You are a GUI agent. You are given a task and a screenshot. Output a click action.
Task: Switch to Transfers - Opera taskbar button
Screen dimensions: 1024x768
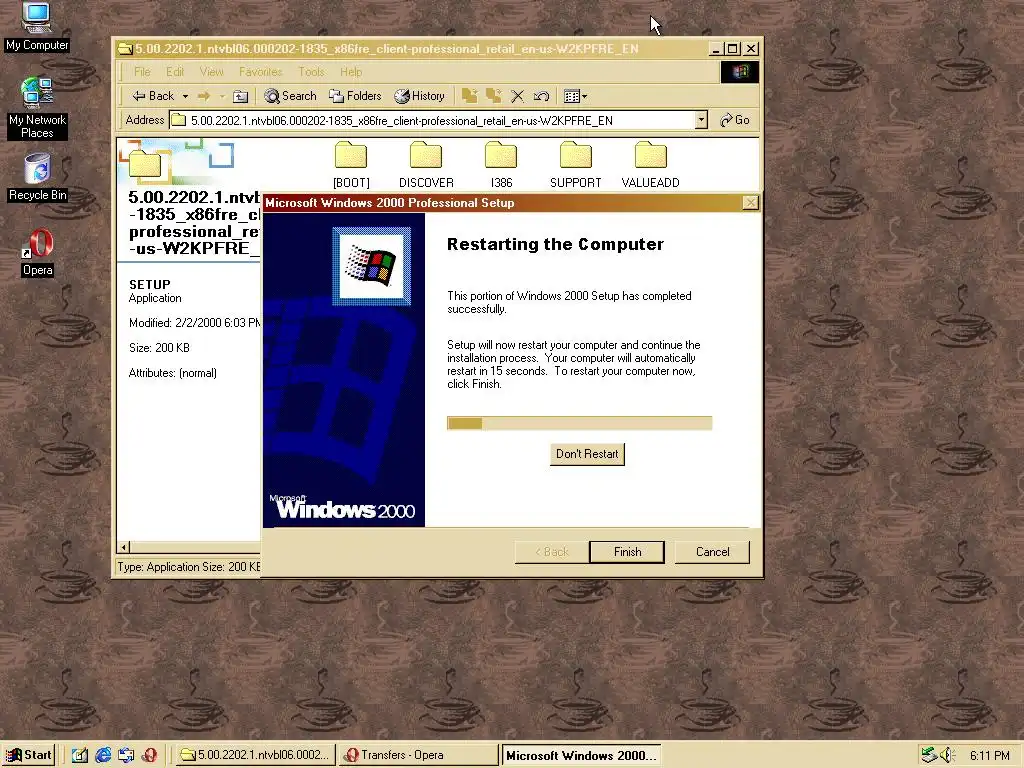pyautogui.click(x=419, y=755)
